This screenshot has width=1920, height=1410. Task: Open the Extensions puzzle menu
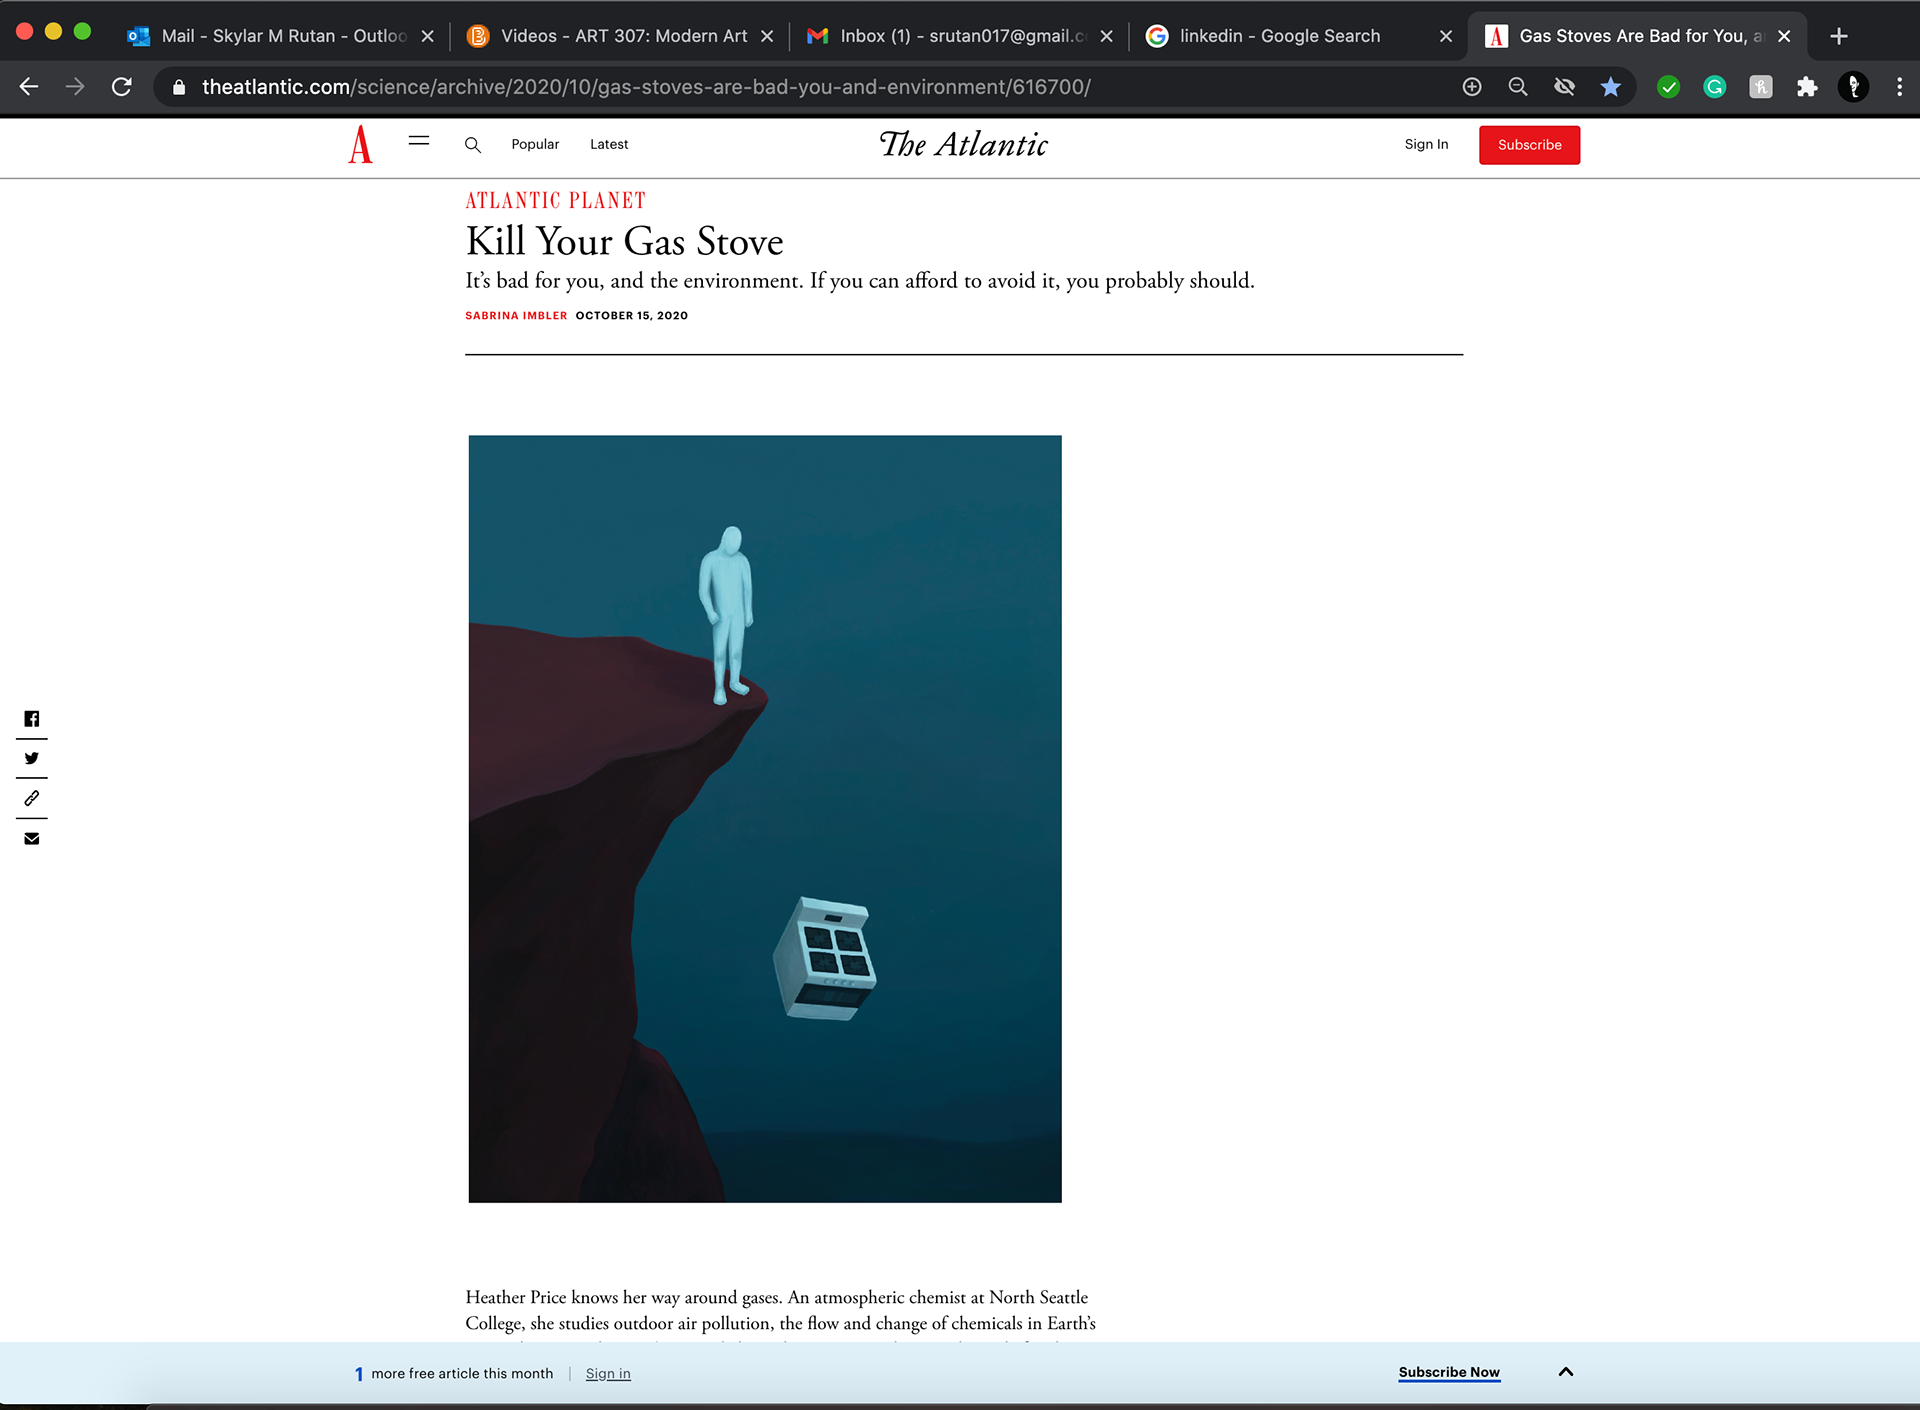(1807, 87)
